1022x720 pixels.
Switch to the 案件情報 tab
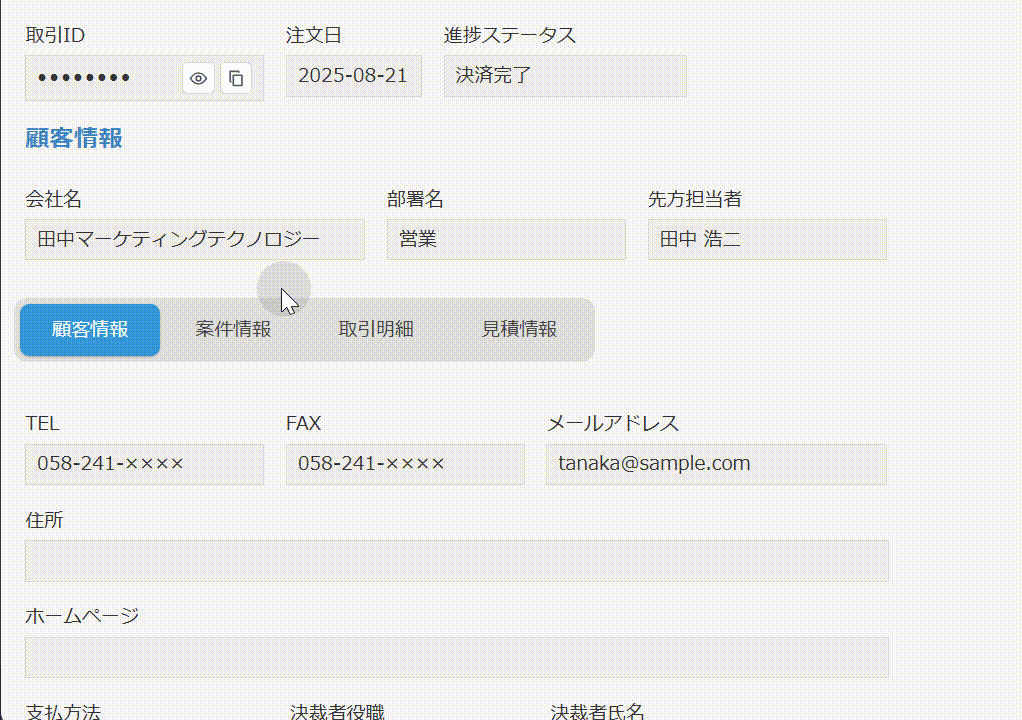(233, 330)
